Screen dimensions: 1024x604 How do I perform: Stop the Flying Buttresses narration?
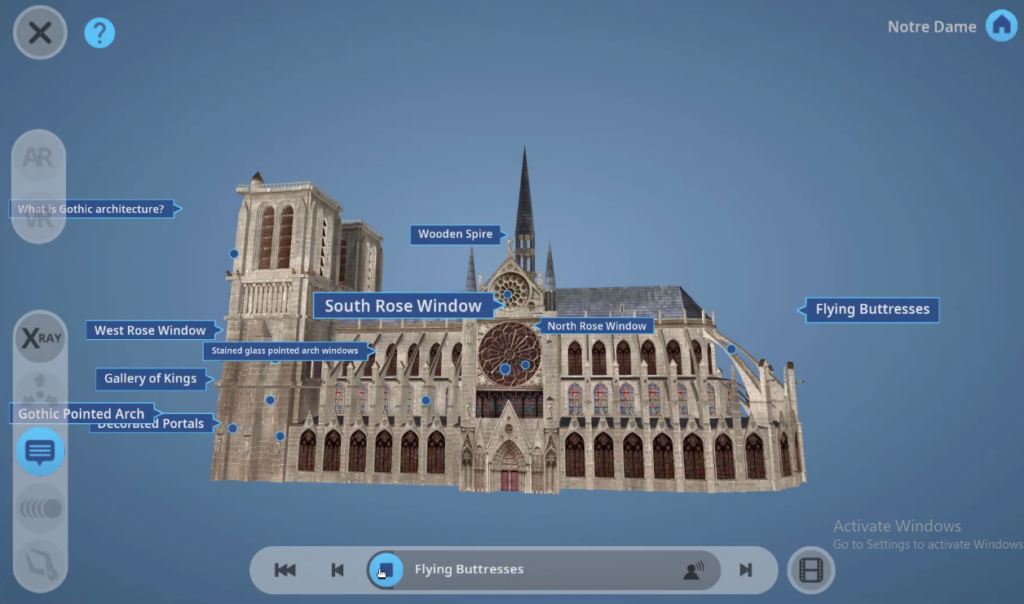(385, 570)
